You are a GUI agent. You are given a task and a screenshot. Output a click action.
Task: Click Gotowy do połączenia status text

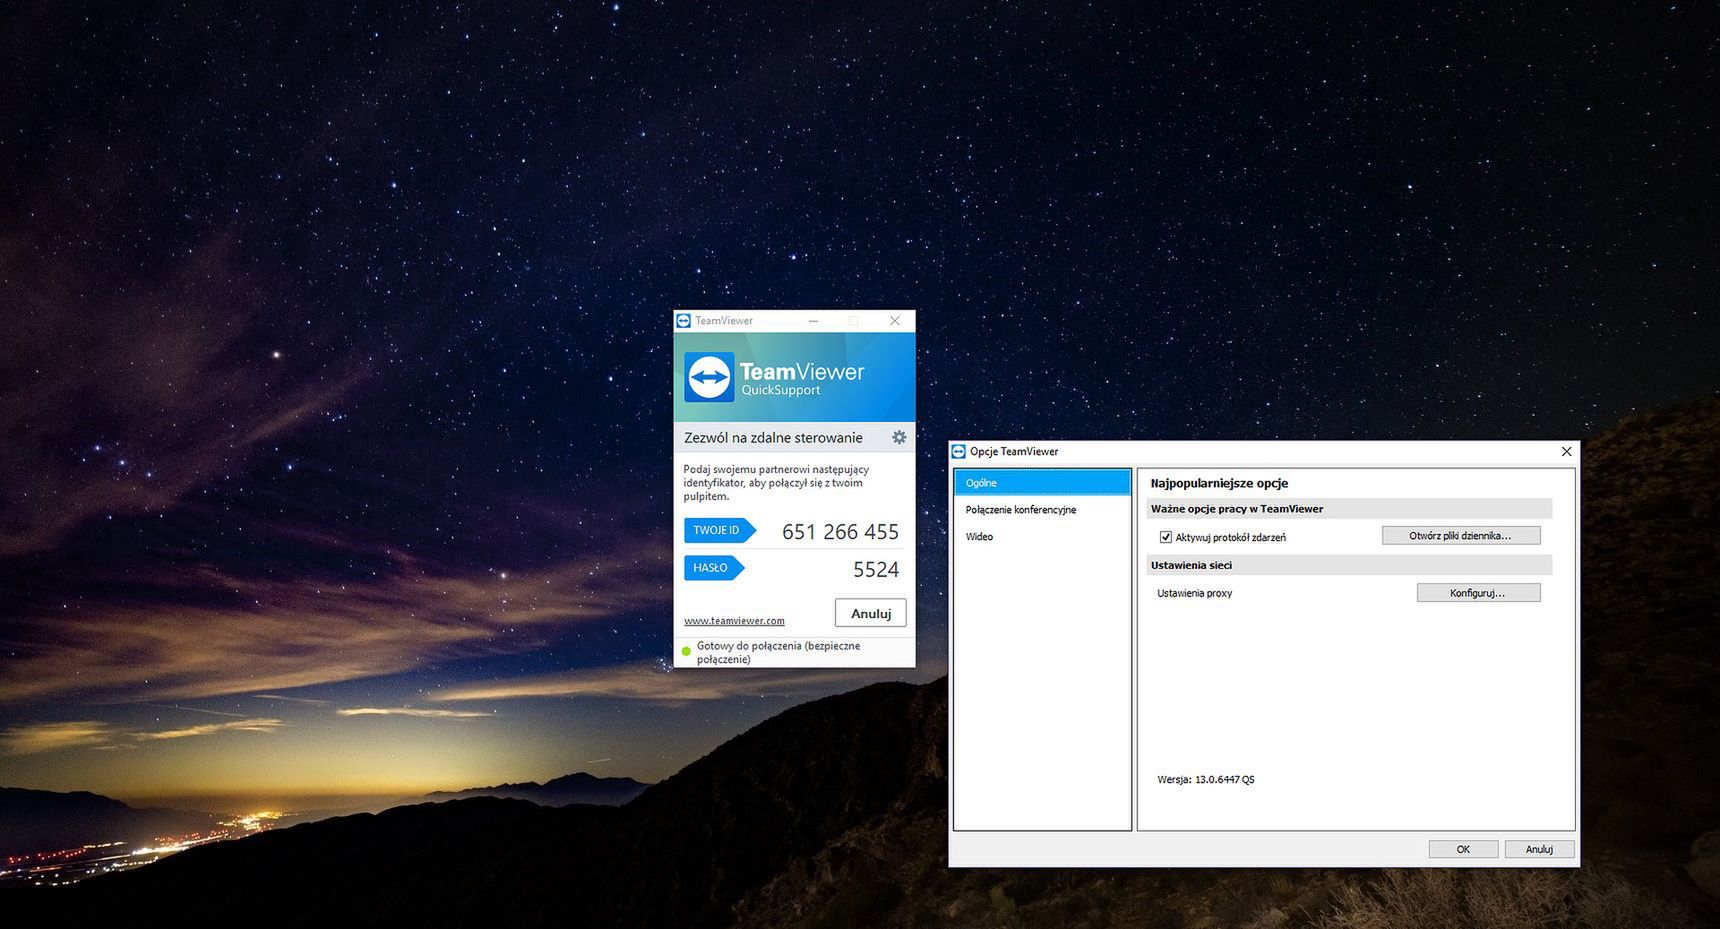778,652
